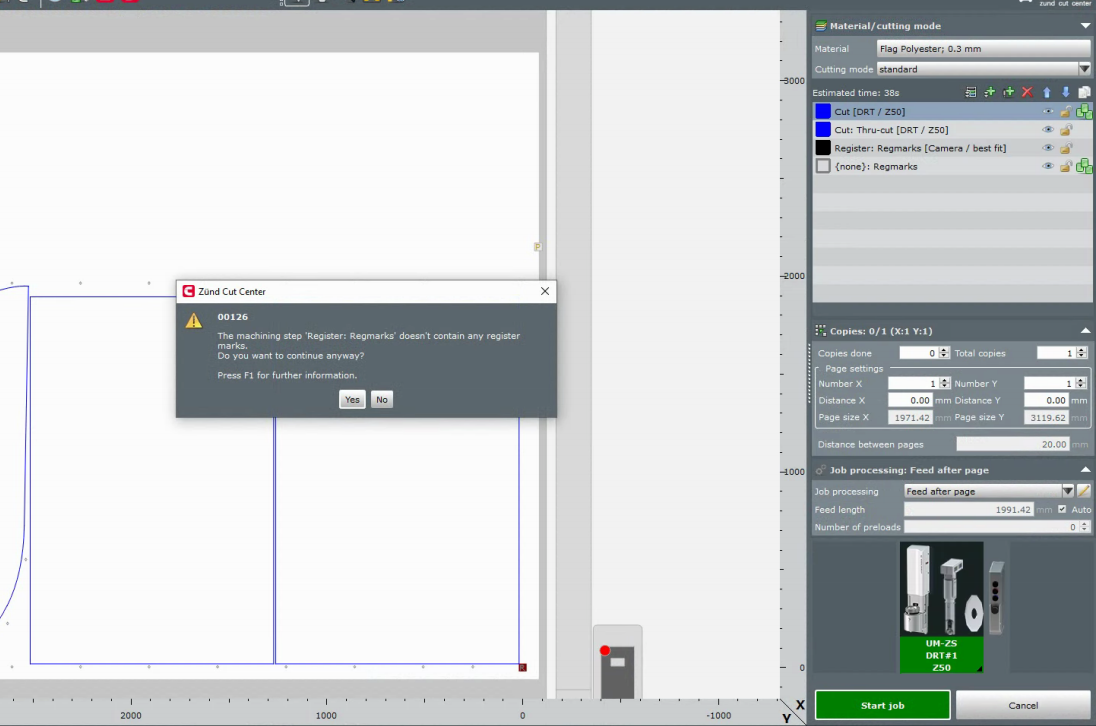Add a new method with green plus arrow icon

pyautogui.click(x=989, y=92)
